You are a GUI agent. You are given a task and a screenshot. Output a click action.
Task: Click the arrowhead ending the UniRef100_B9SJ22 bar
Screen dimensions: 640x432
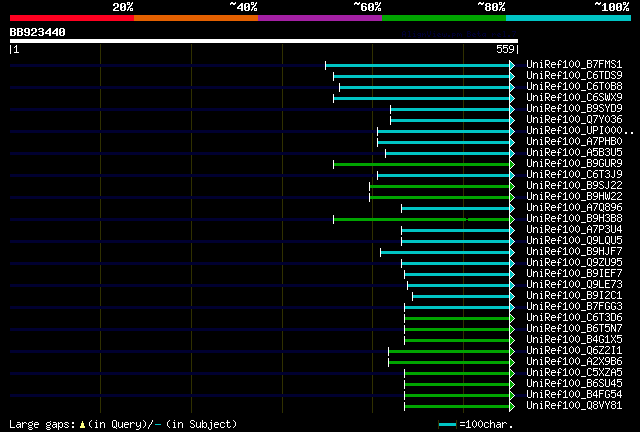pyautogui.click(x=512, y=187)
